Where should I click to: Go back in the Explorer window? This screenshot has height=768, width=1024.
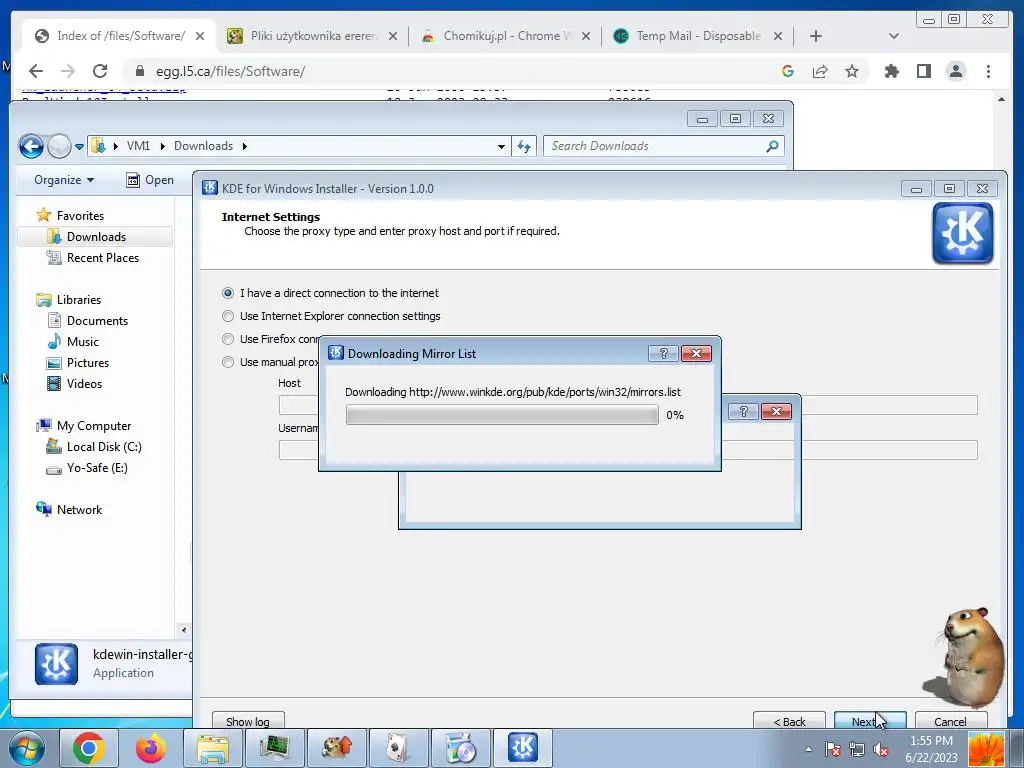[31, 146]
